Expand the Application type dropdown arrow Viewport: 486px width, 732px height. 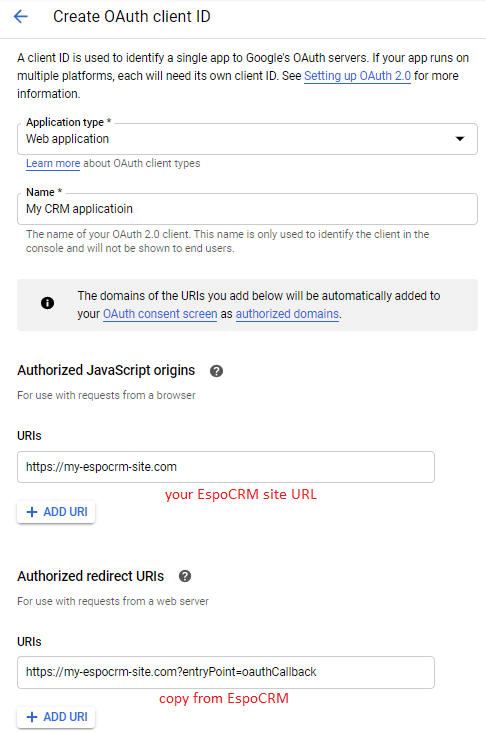[460, 139]
